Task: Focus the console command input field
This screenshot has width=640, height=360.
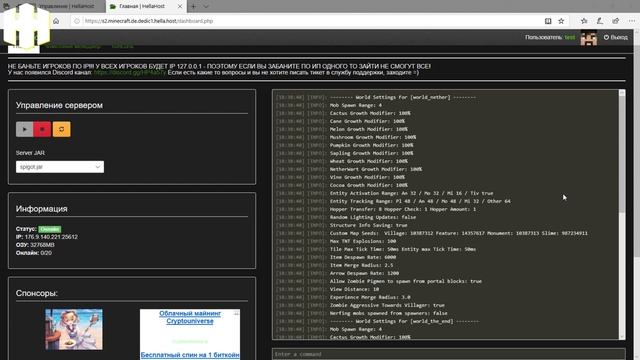Action: pyautogui.click(x=449, y=354)
